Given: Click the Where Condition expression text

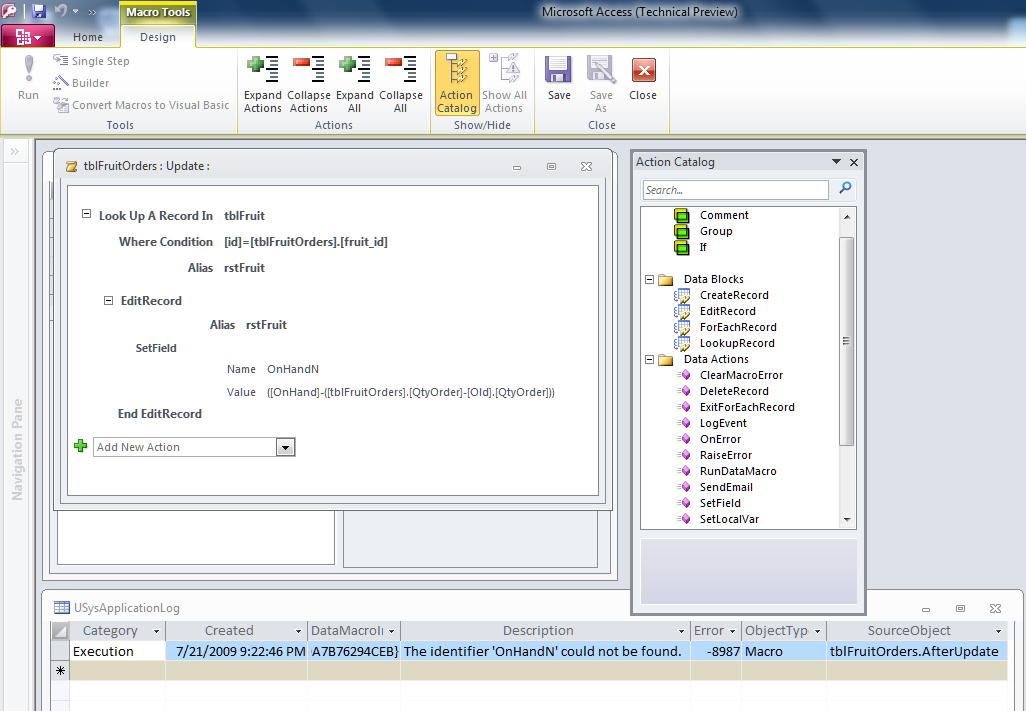Looking at the screenshot, I should pyautogui.click(x=306, y=242).
